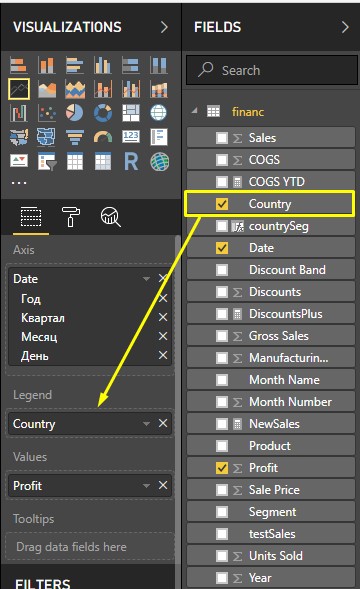The image size is (360, 589).
Task: Click the Tooltips drag data fields area
Action: (x=90, y=547)
